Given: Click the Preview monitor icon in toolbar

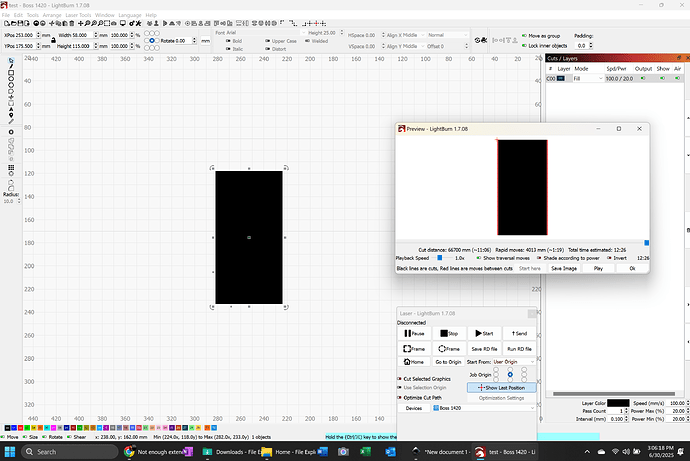Looking at the screenshot, I should (x=123, y=23).
